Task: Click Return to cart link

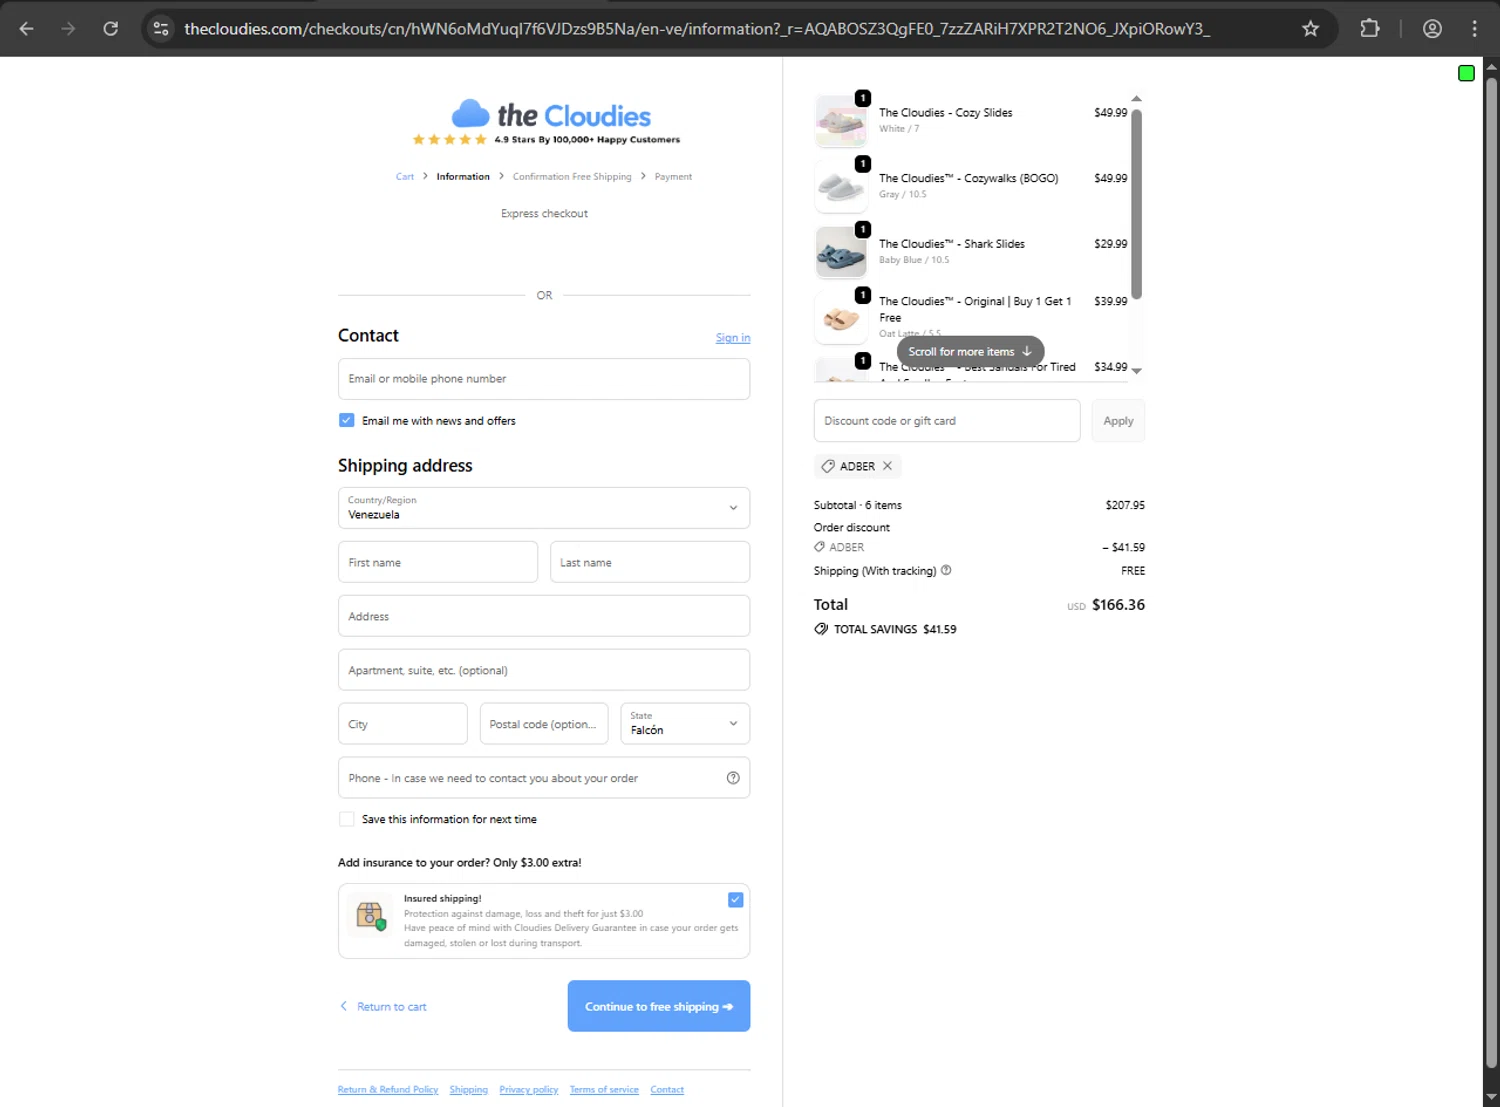Action: (x=384, y=1007)
